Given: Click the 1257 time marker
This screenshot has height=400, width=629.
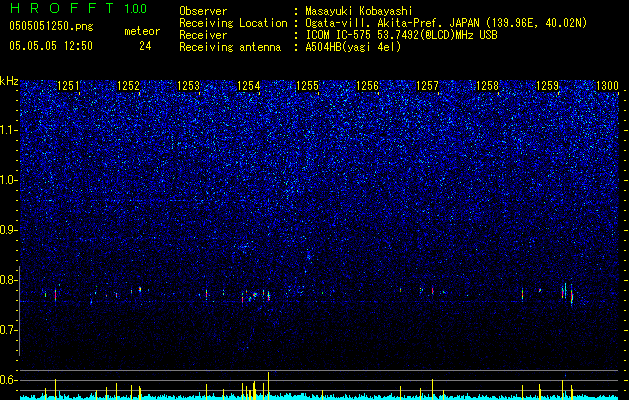Looking at the screenshot, I should coord(428,86).
